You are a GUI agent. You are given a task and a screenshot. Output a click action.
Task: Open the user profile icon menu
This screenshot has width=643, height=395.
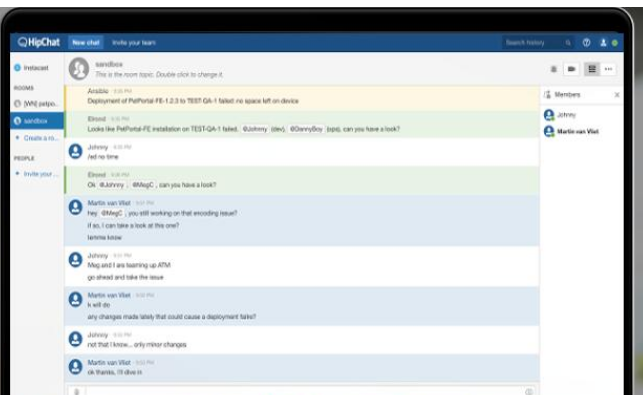tap(603, 43)
